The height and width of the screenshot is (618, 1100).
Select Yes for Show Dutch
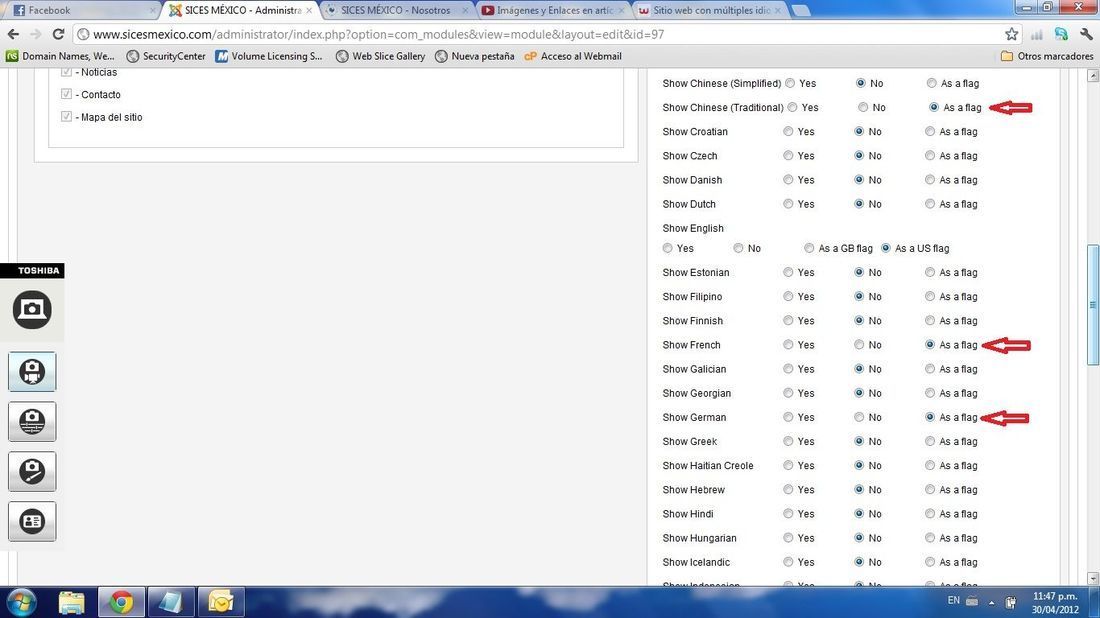tap(788, 203)
